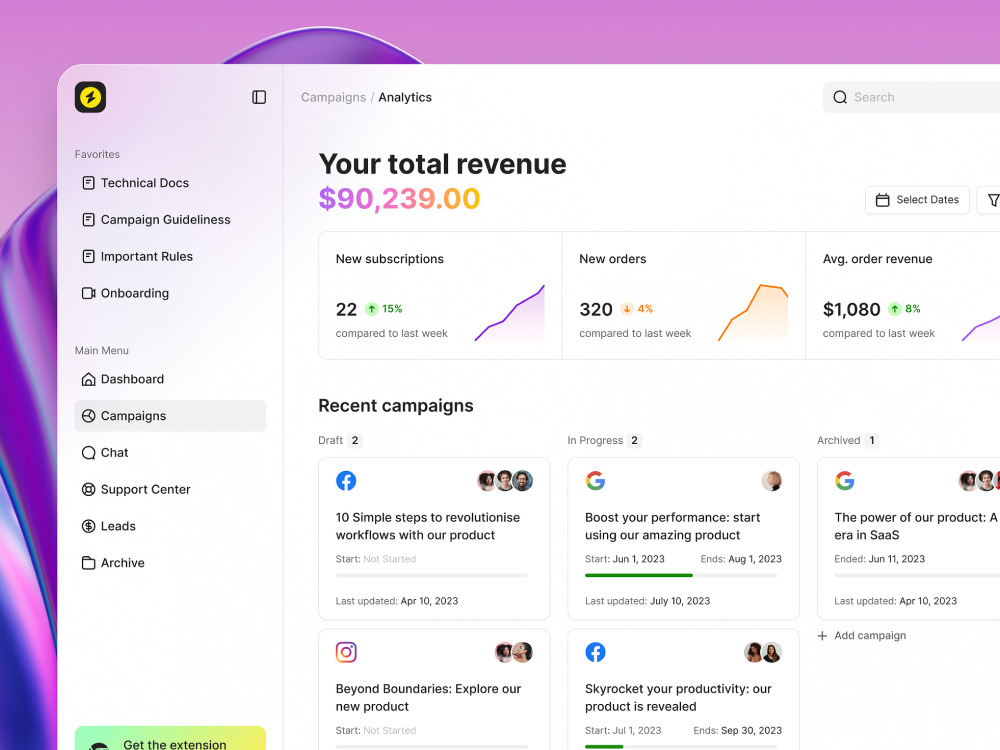Click the Support Center lifebuoy icon

[89, 489]
